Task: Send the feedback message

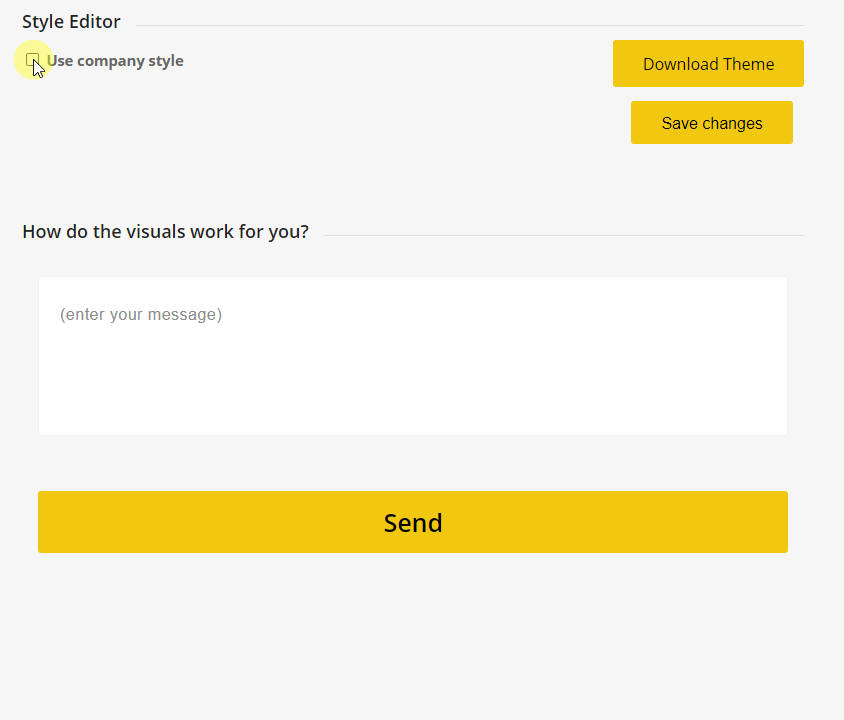Action: (x=412, y=522)
